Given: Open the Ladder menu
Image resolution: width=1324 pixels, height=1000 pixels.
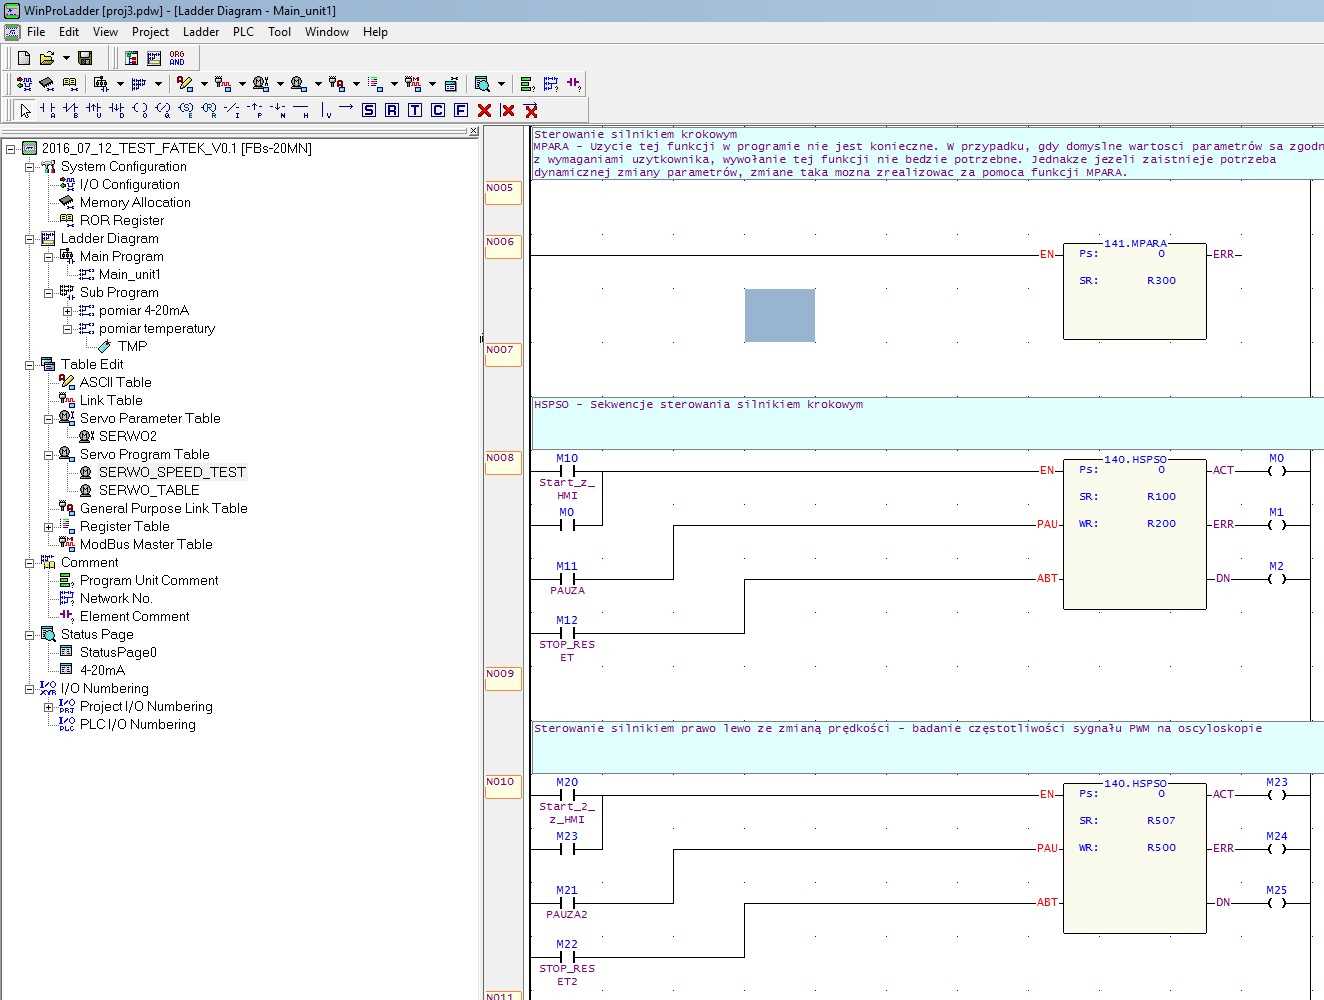Looking at the screenshot, I should [x=201, y=32].
